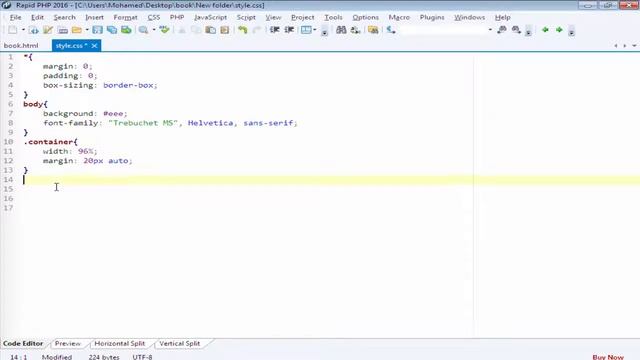640x360 pixels.
Task: Open the Format menu
Action: [x=125, y=18]
